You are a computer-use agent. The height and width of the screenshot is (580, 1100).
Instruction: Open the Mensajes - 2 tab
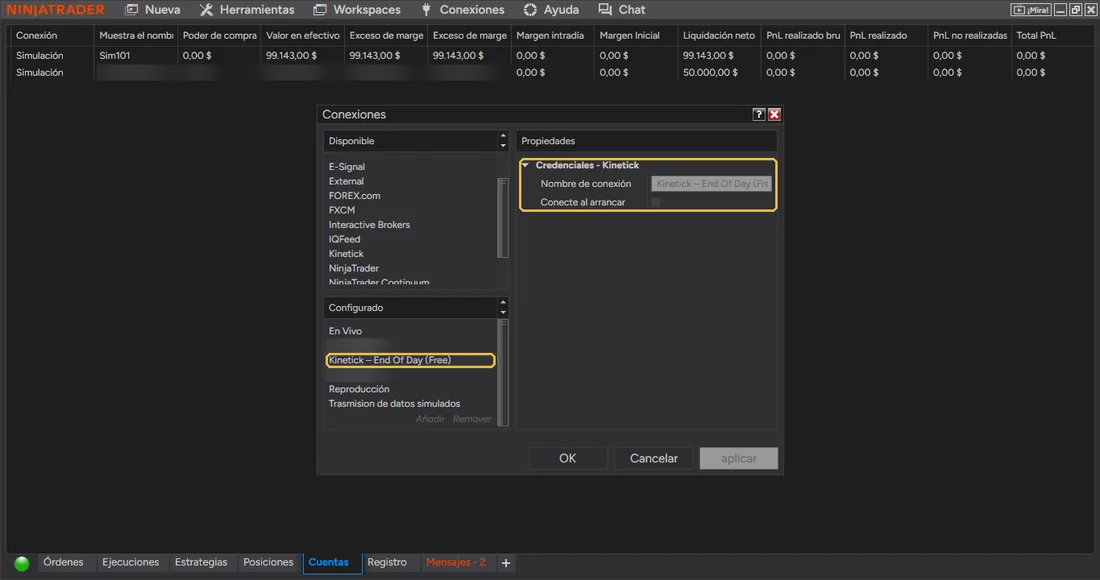(456, 562)
